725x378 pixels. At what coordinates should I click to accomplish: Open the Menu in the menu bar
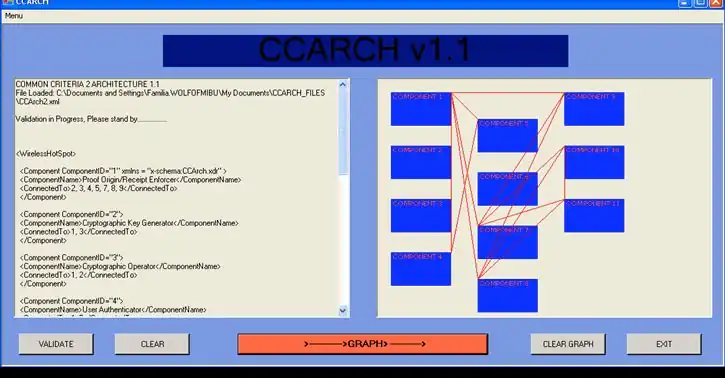point(14,16)
